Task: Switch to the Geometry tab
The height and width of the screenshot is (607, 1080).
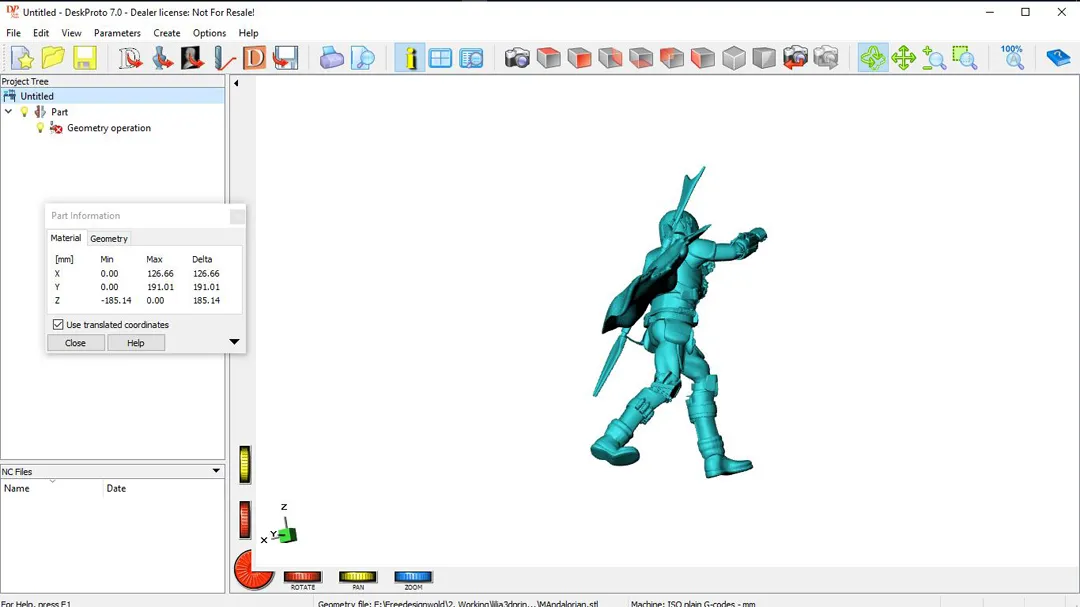Action: click(109, 238)
